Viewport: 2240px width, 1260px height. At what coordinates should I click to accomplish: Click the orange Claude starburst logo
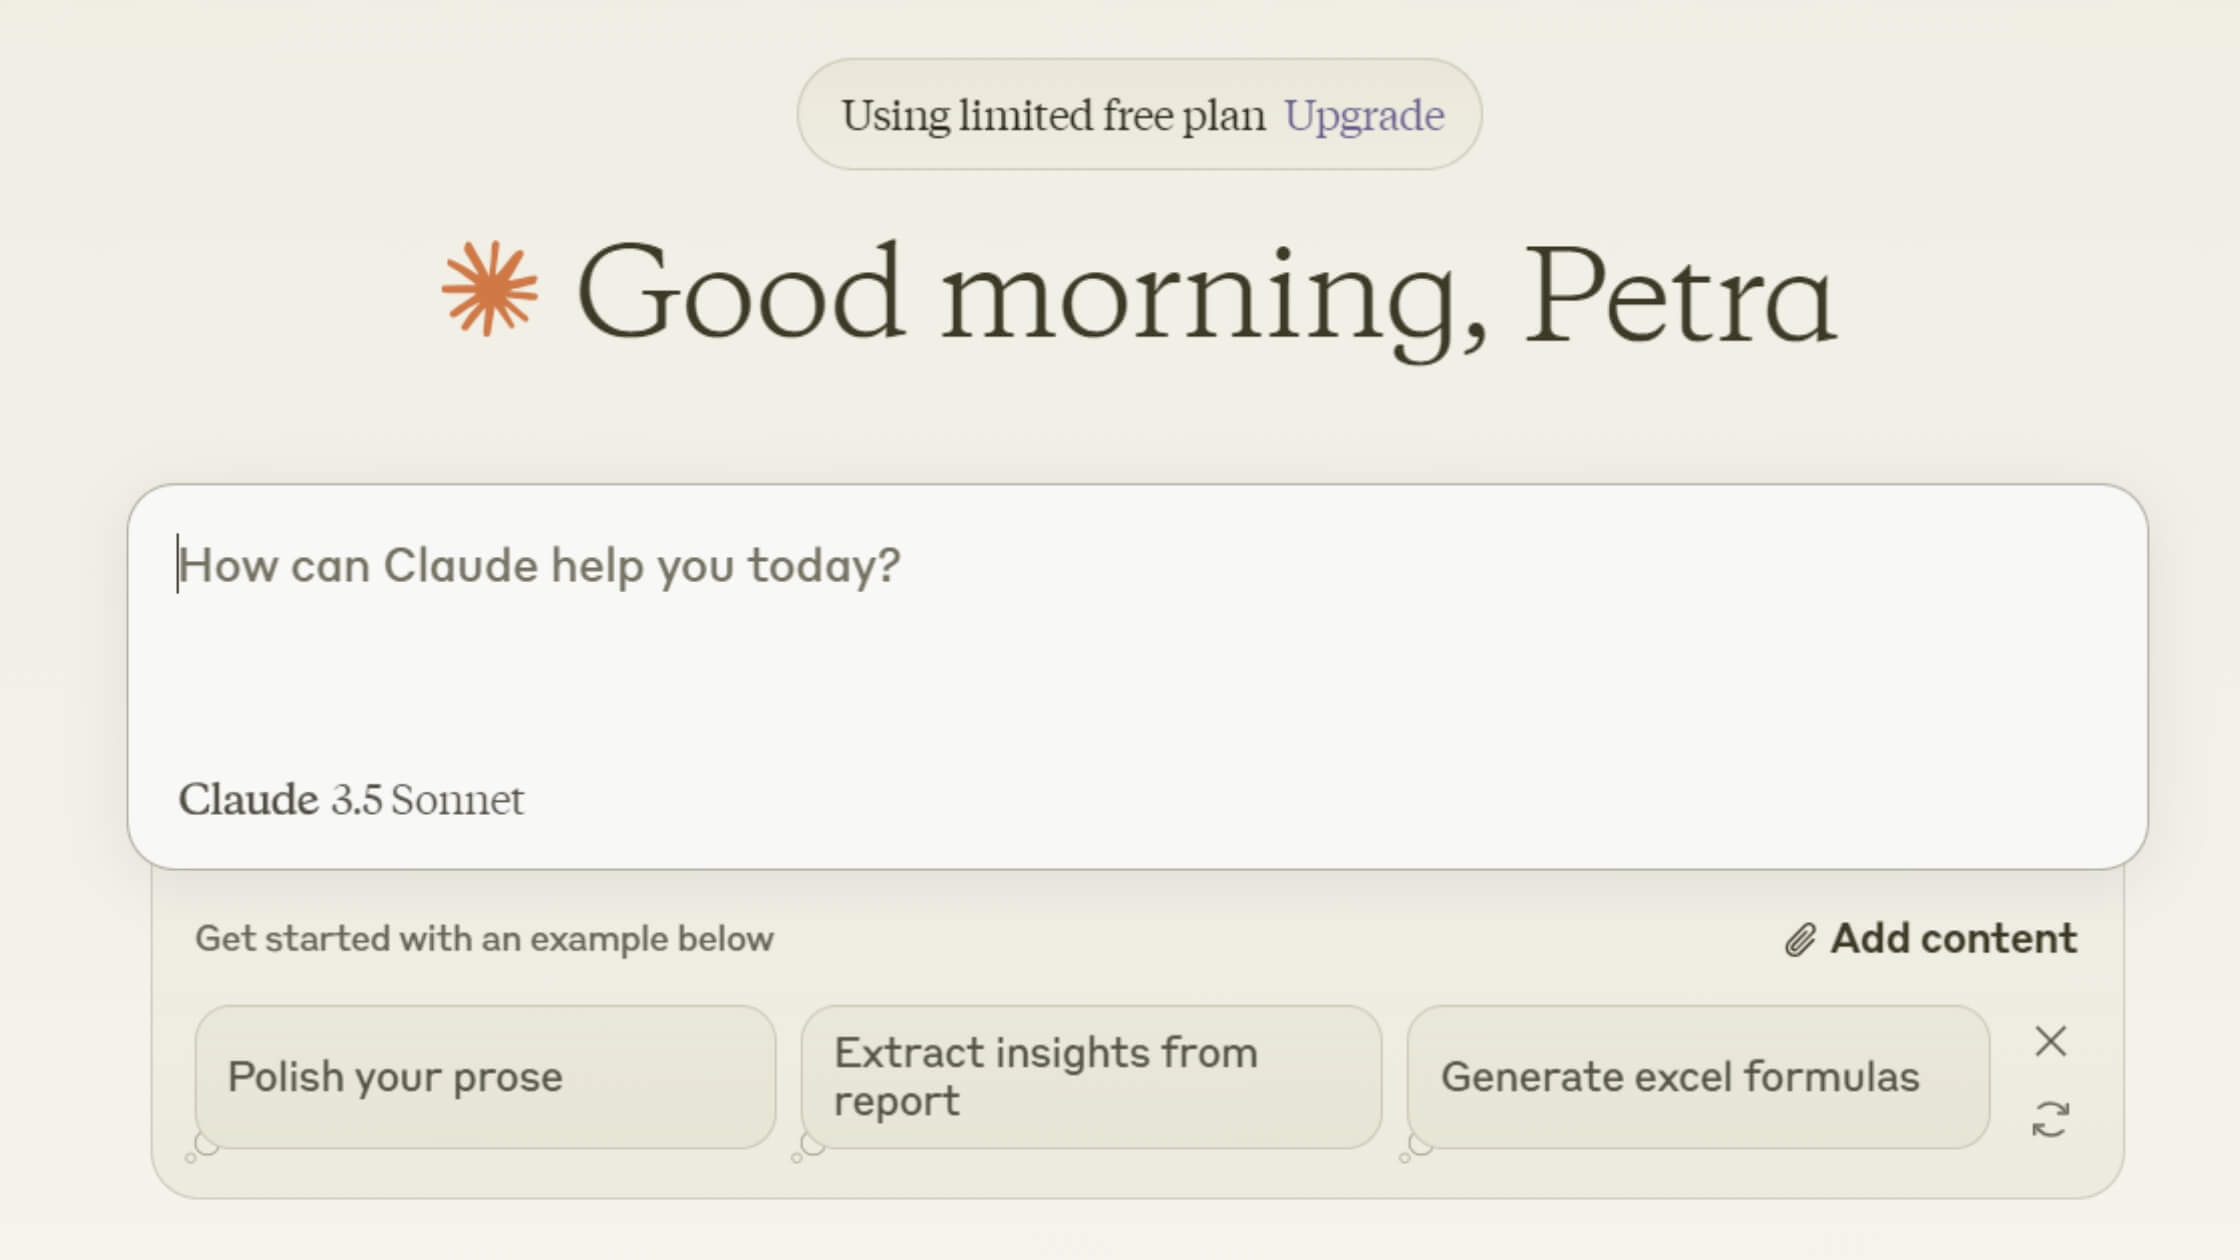click(x=490, y=289)
